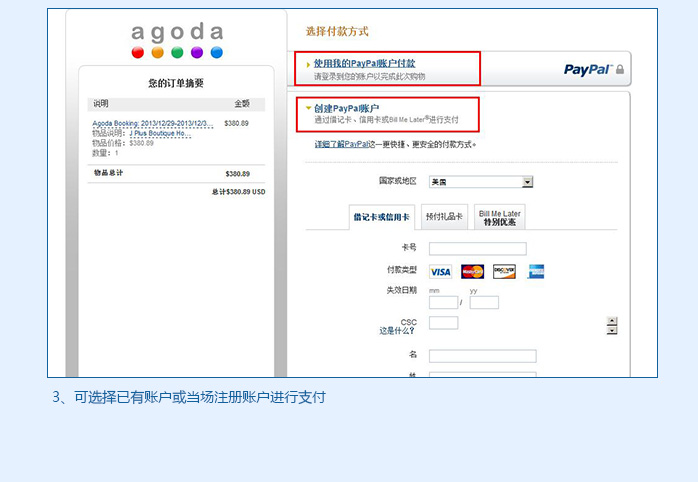Expand the 使用我的PayPal账户付款 arrow

[x=308, y=65]
